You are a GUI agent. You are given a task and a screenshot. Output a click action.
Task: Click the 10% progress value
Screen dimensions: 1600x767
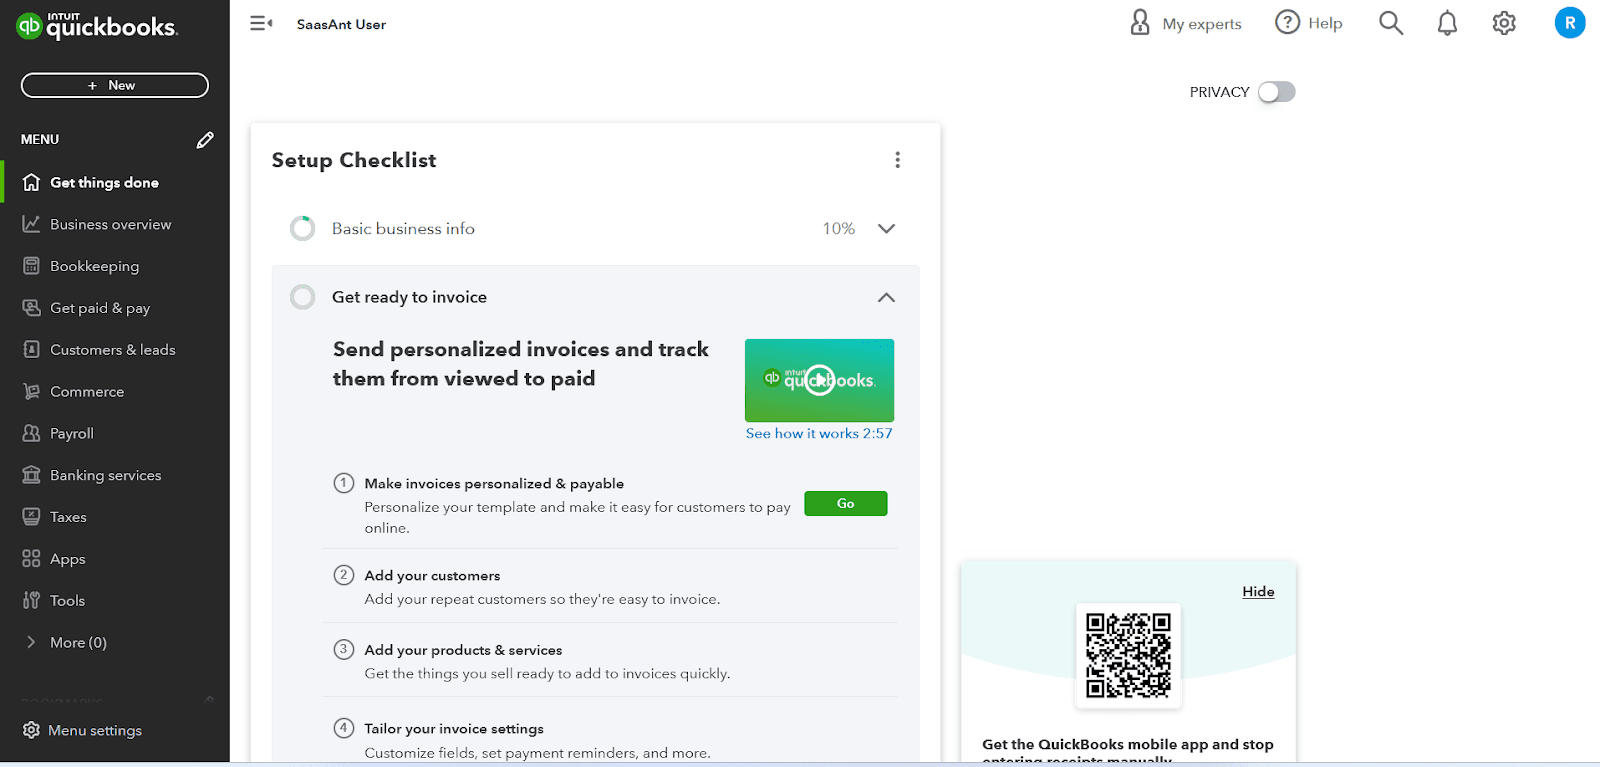click(x=838, y=229)
